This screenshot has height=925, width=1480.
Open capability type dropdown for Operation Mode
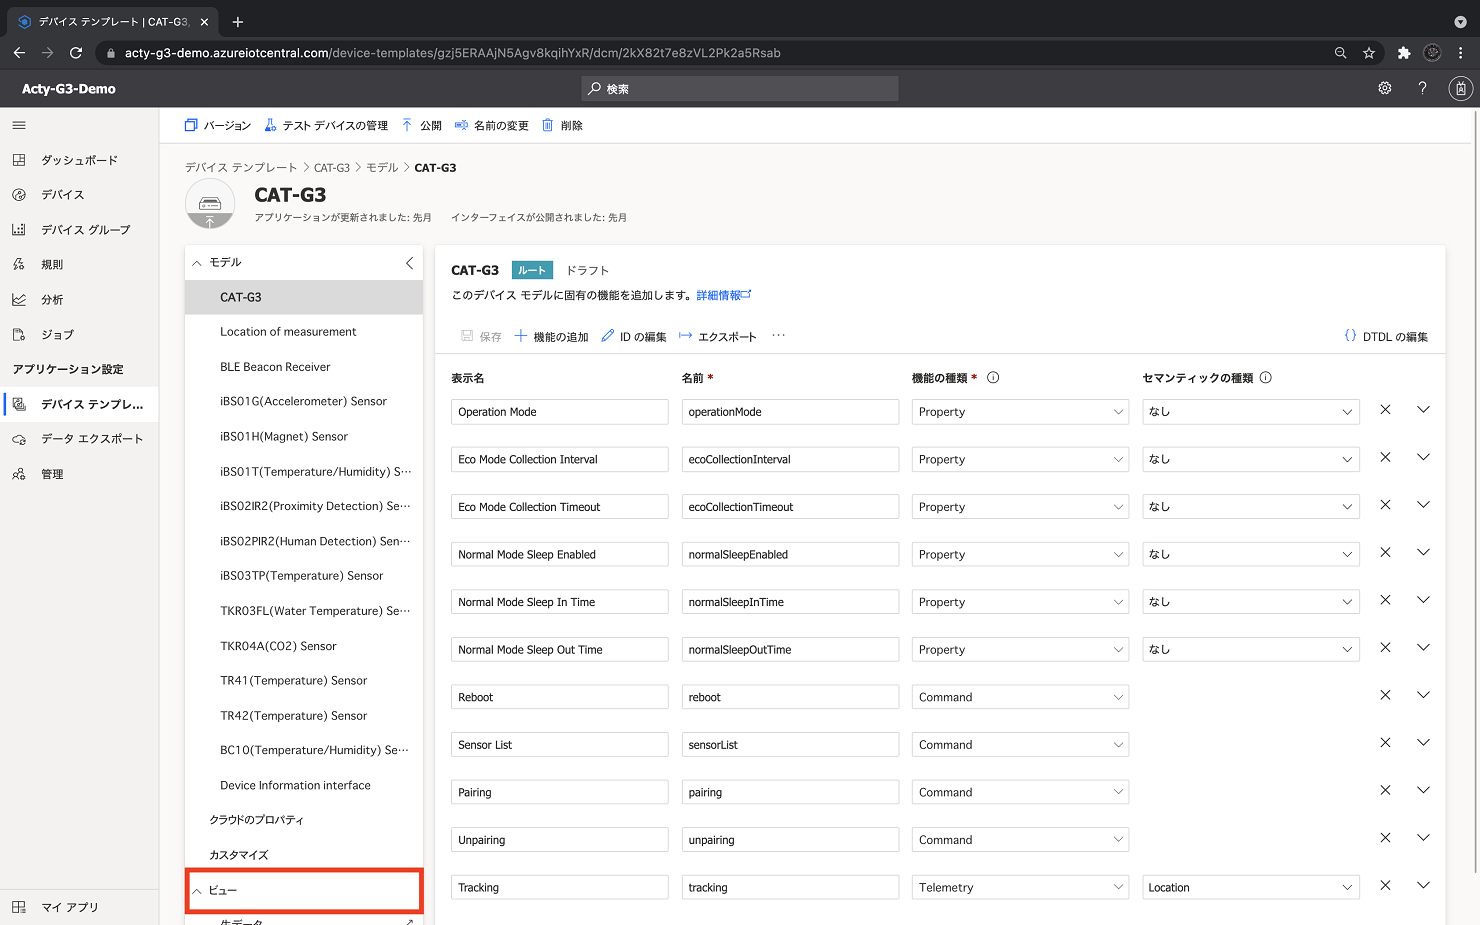pyautogui.click(x=1020, y=412)
